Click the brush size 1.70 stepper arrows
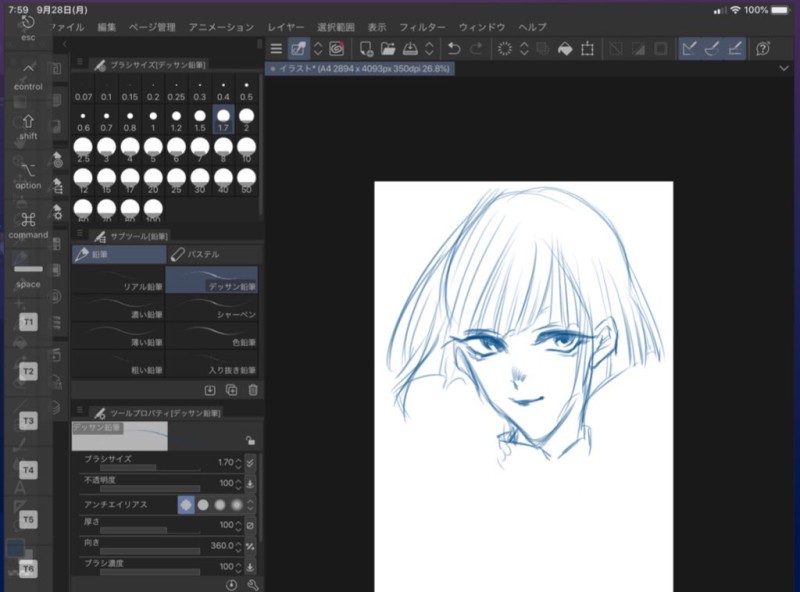 tap(237, 462)
